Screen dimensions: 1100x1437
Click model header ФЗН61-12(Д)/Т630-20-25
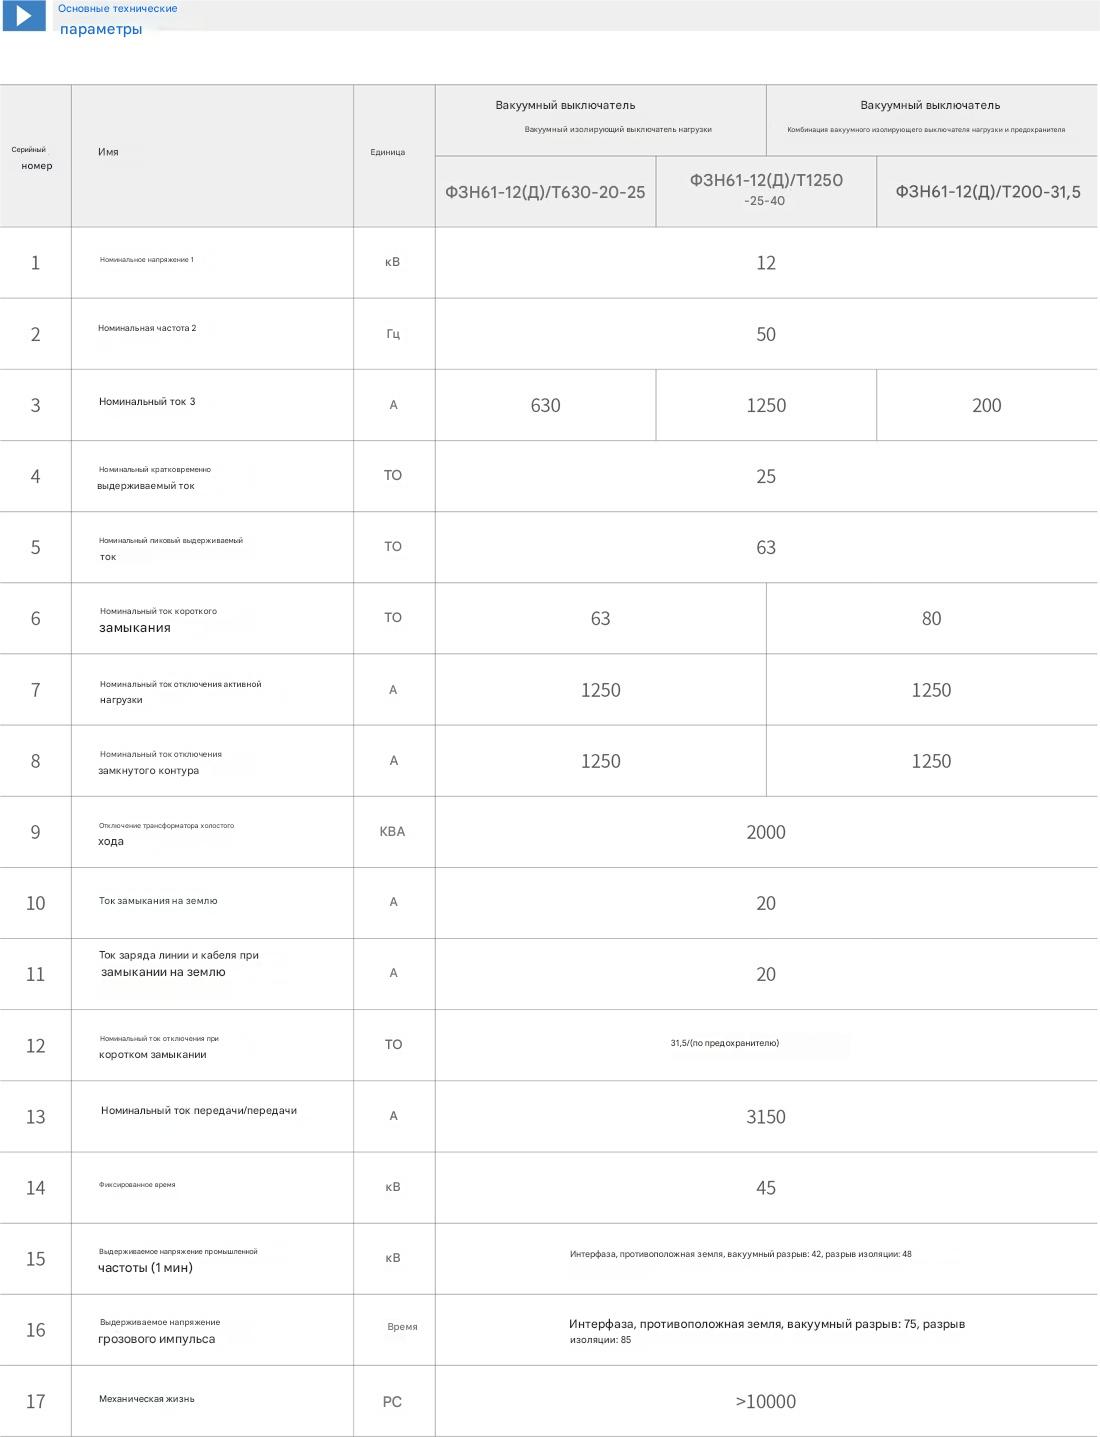[545, 192]
